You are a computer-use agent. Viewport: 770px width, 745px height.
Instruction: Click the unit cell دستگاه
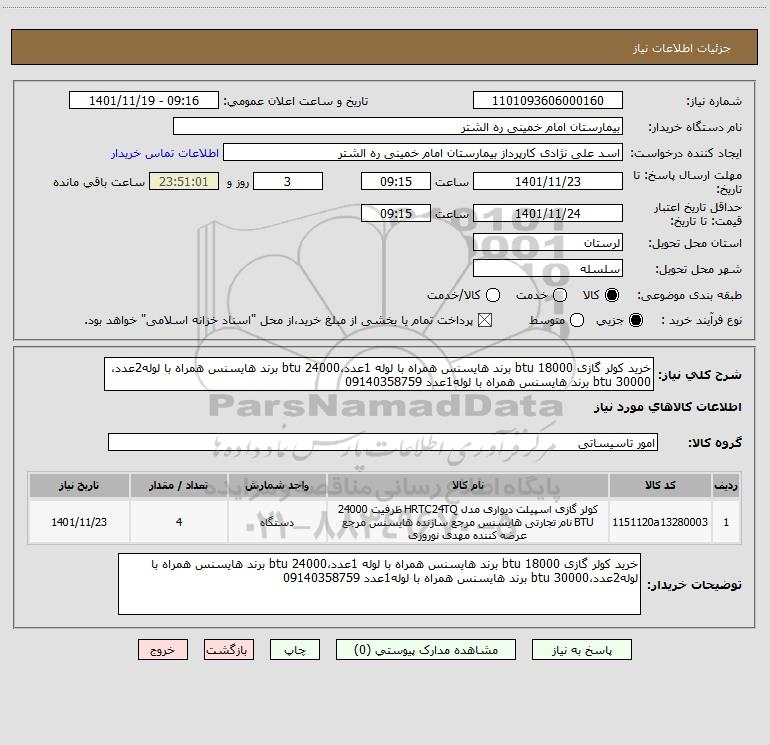click(x=277, y=522)
